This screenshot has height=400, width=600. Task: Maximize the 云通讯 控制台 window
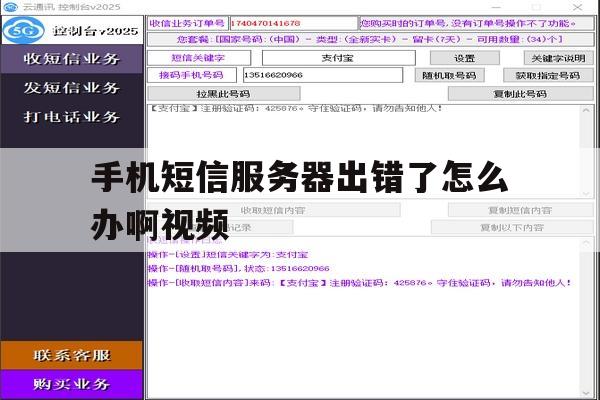(x=536, y=7)
